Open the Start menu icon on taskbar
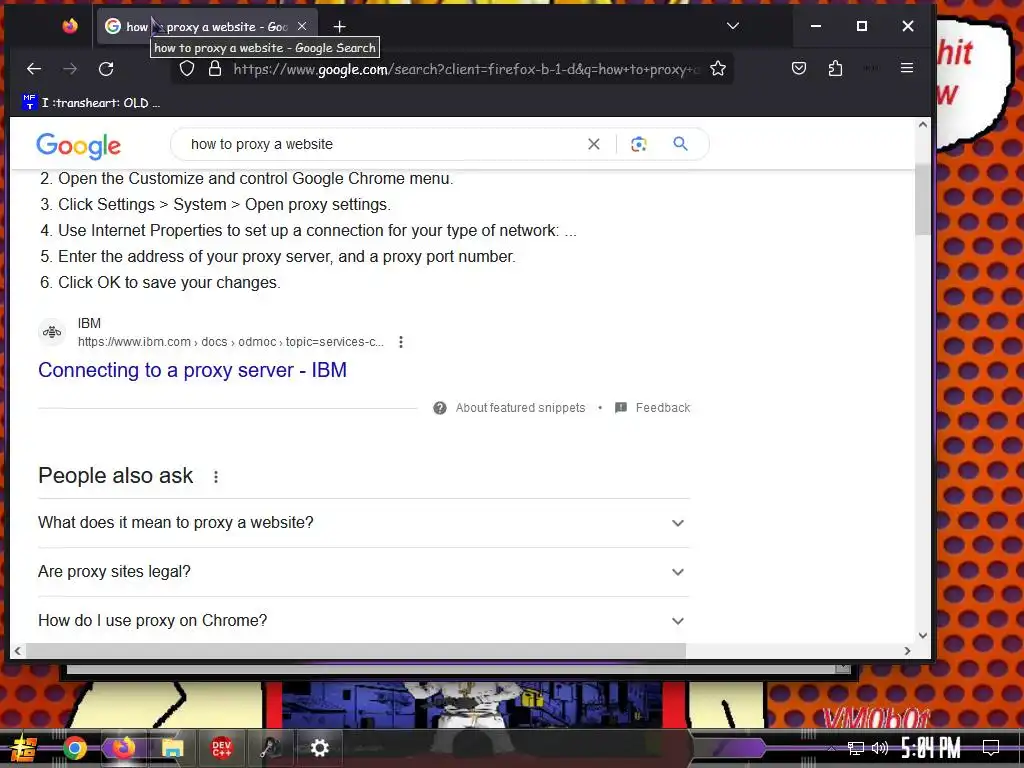Screen dimensions: 1024x768 22,748
